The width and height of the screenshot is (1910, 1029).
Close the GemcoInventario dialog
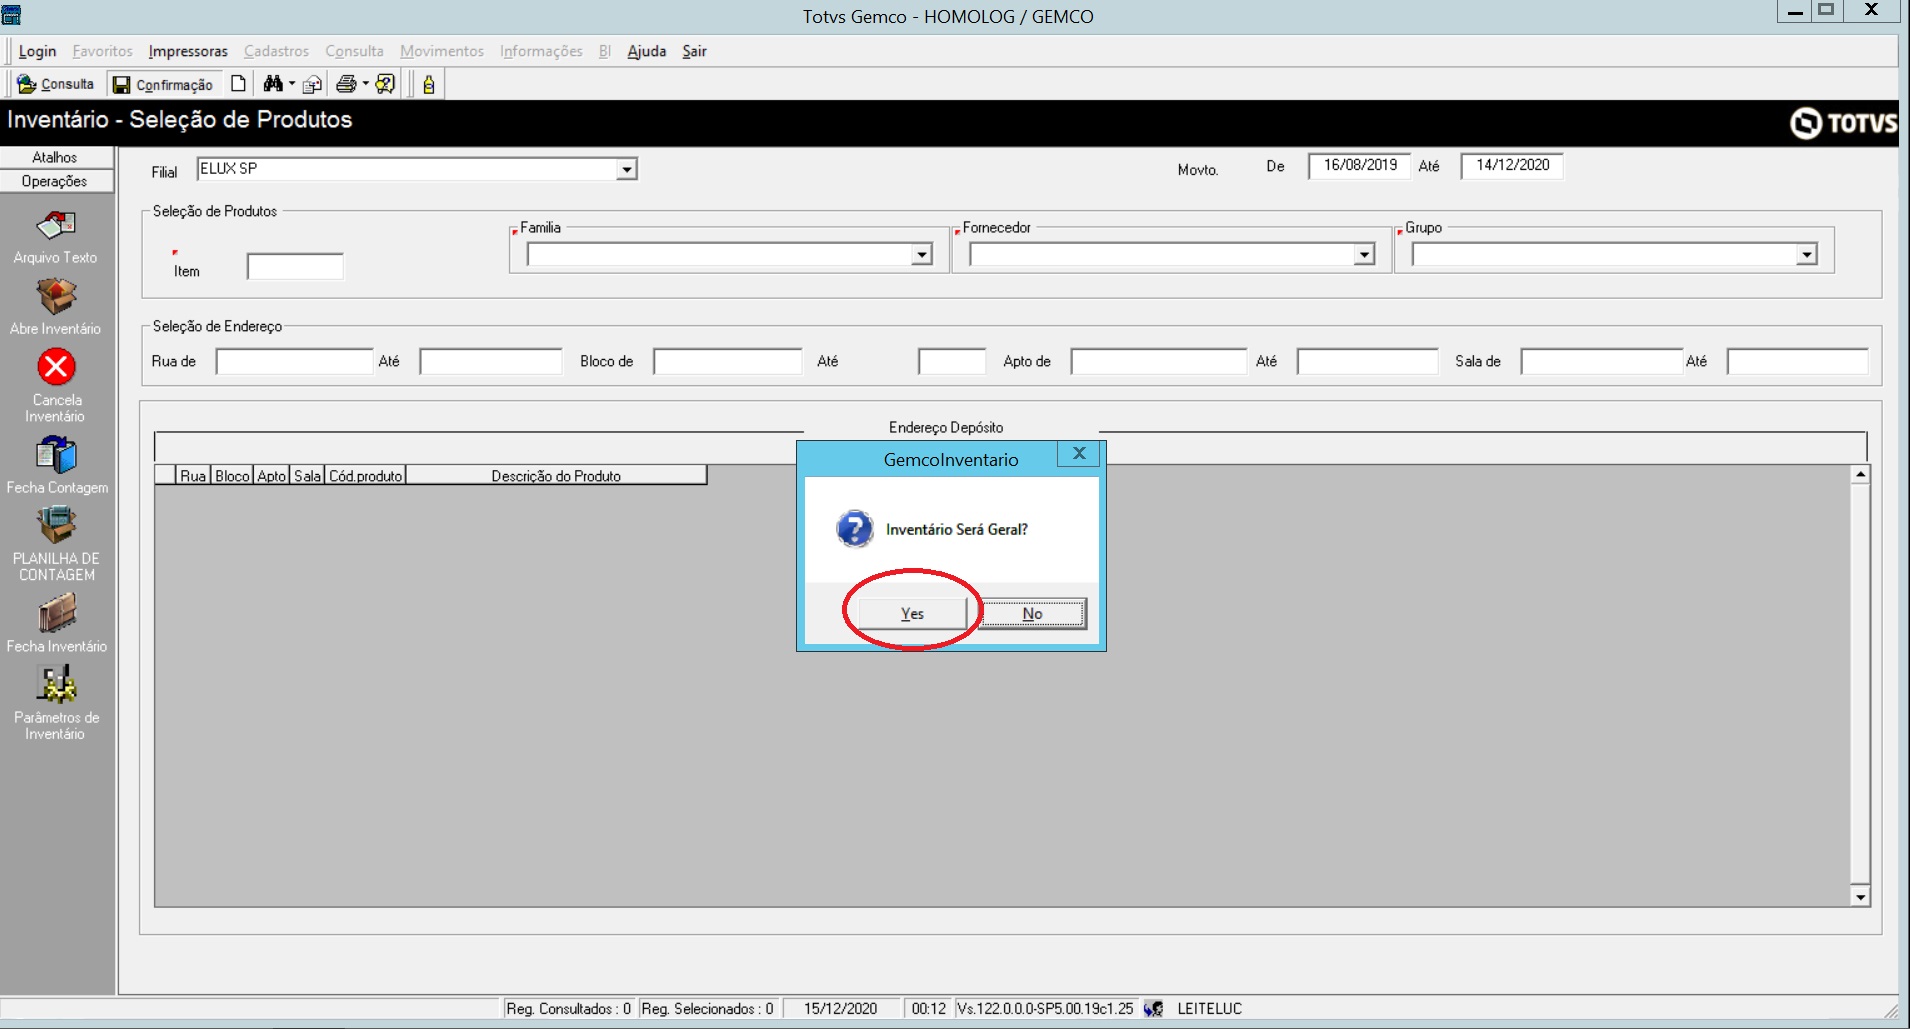pos(1079,453)
